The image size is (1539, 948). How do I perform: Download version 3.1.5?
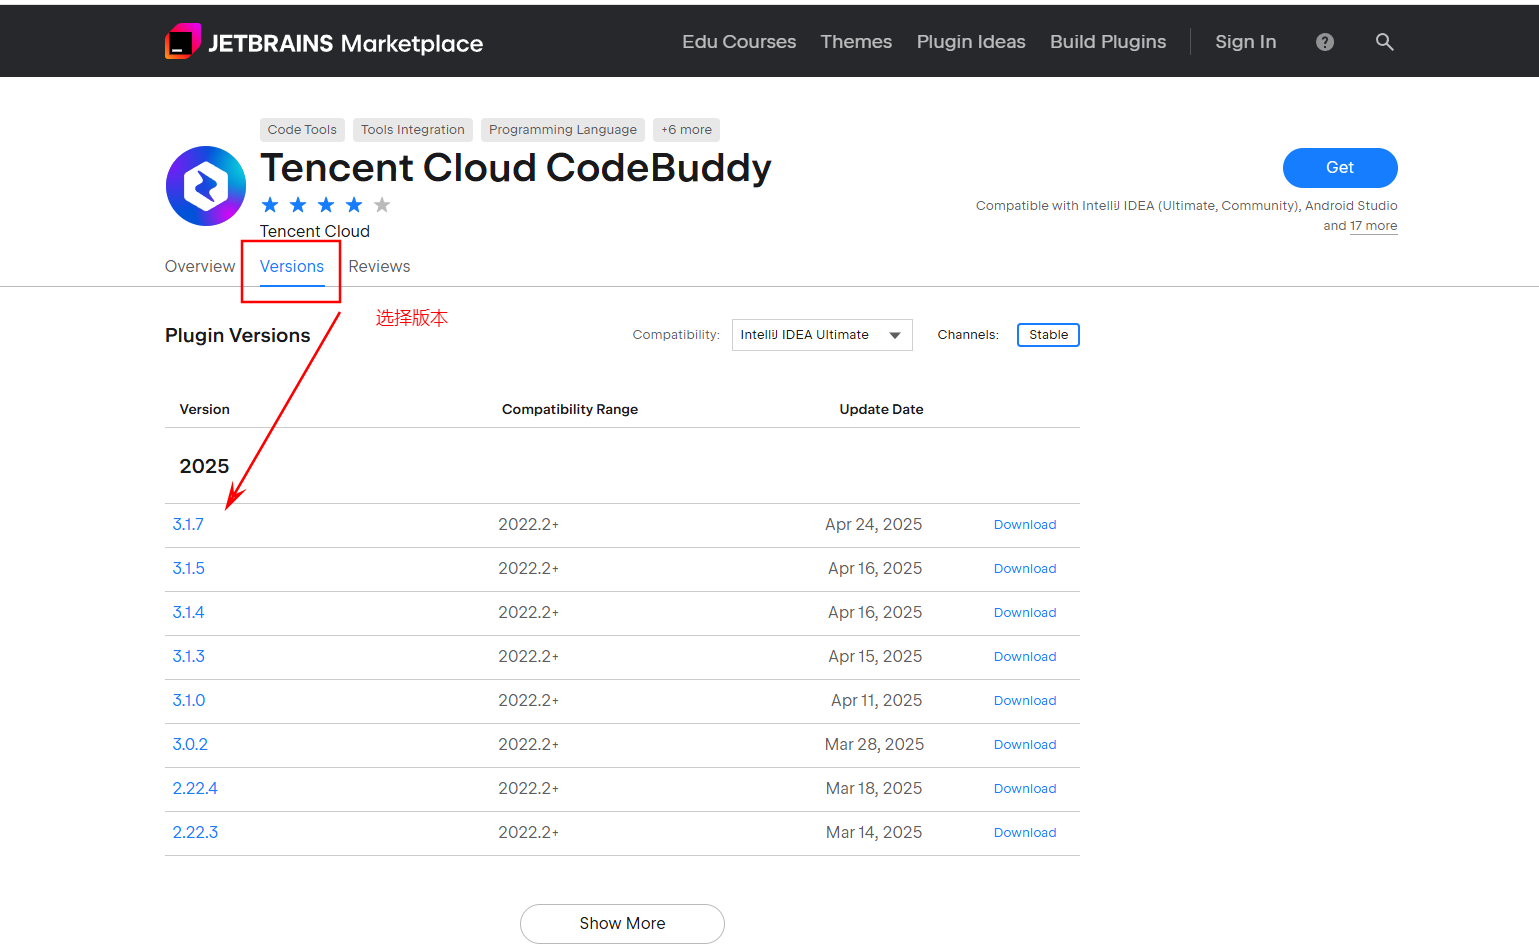(1025, 569)
